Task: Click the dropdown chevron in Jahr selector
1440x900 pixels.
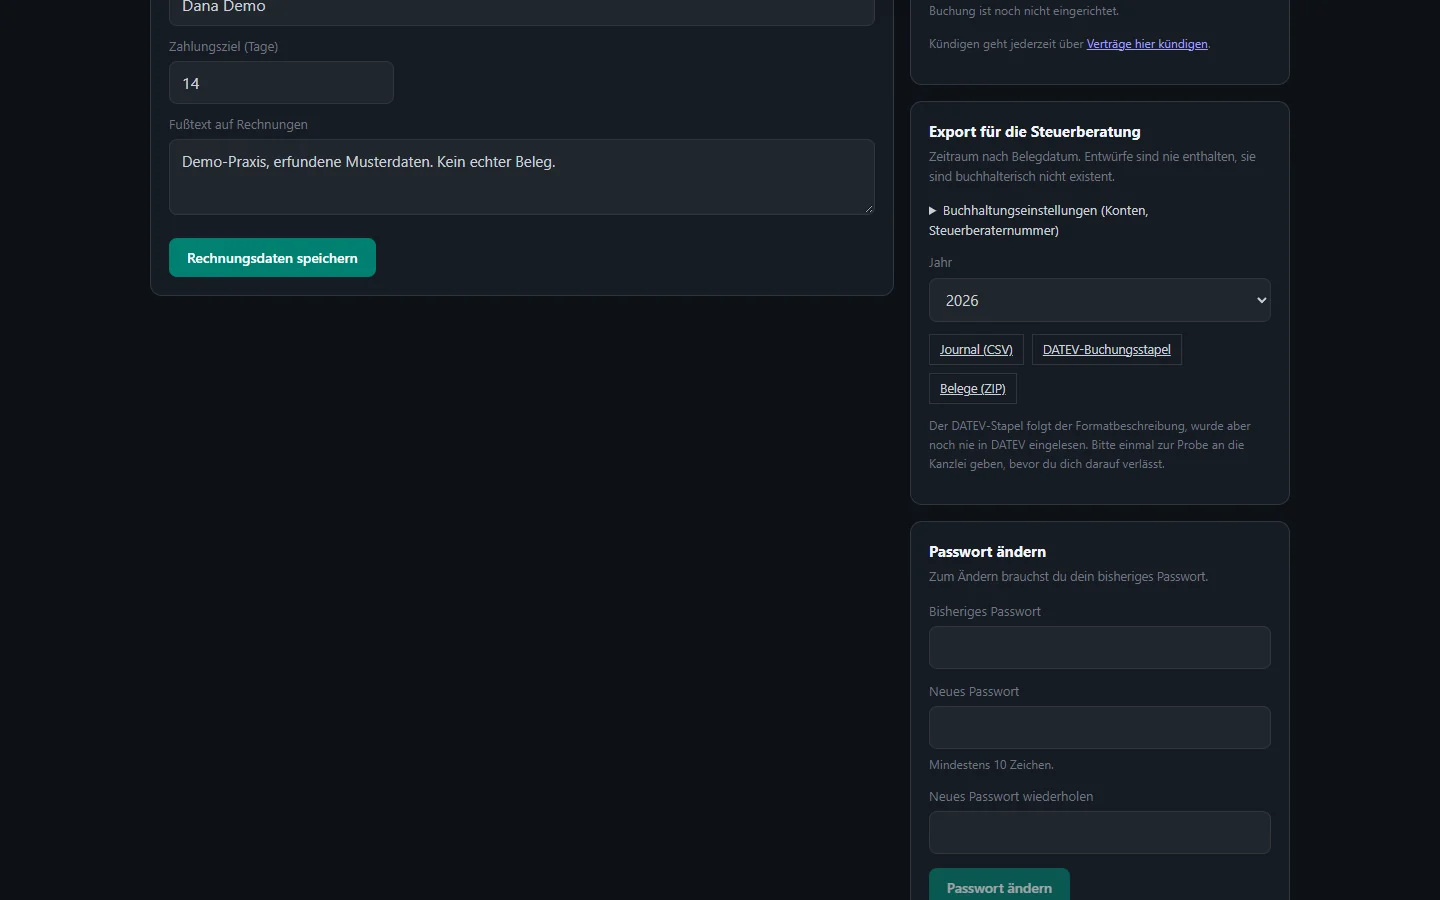Action: [x=1261, y=300]
